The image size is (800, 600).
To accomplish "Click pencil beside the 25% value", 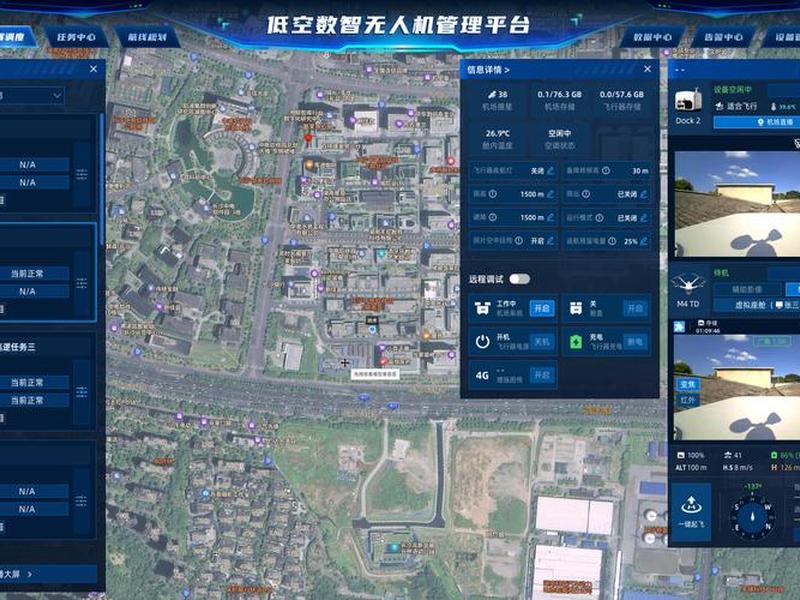I will [644, 241].
